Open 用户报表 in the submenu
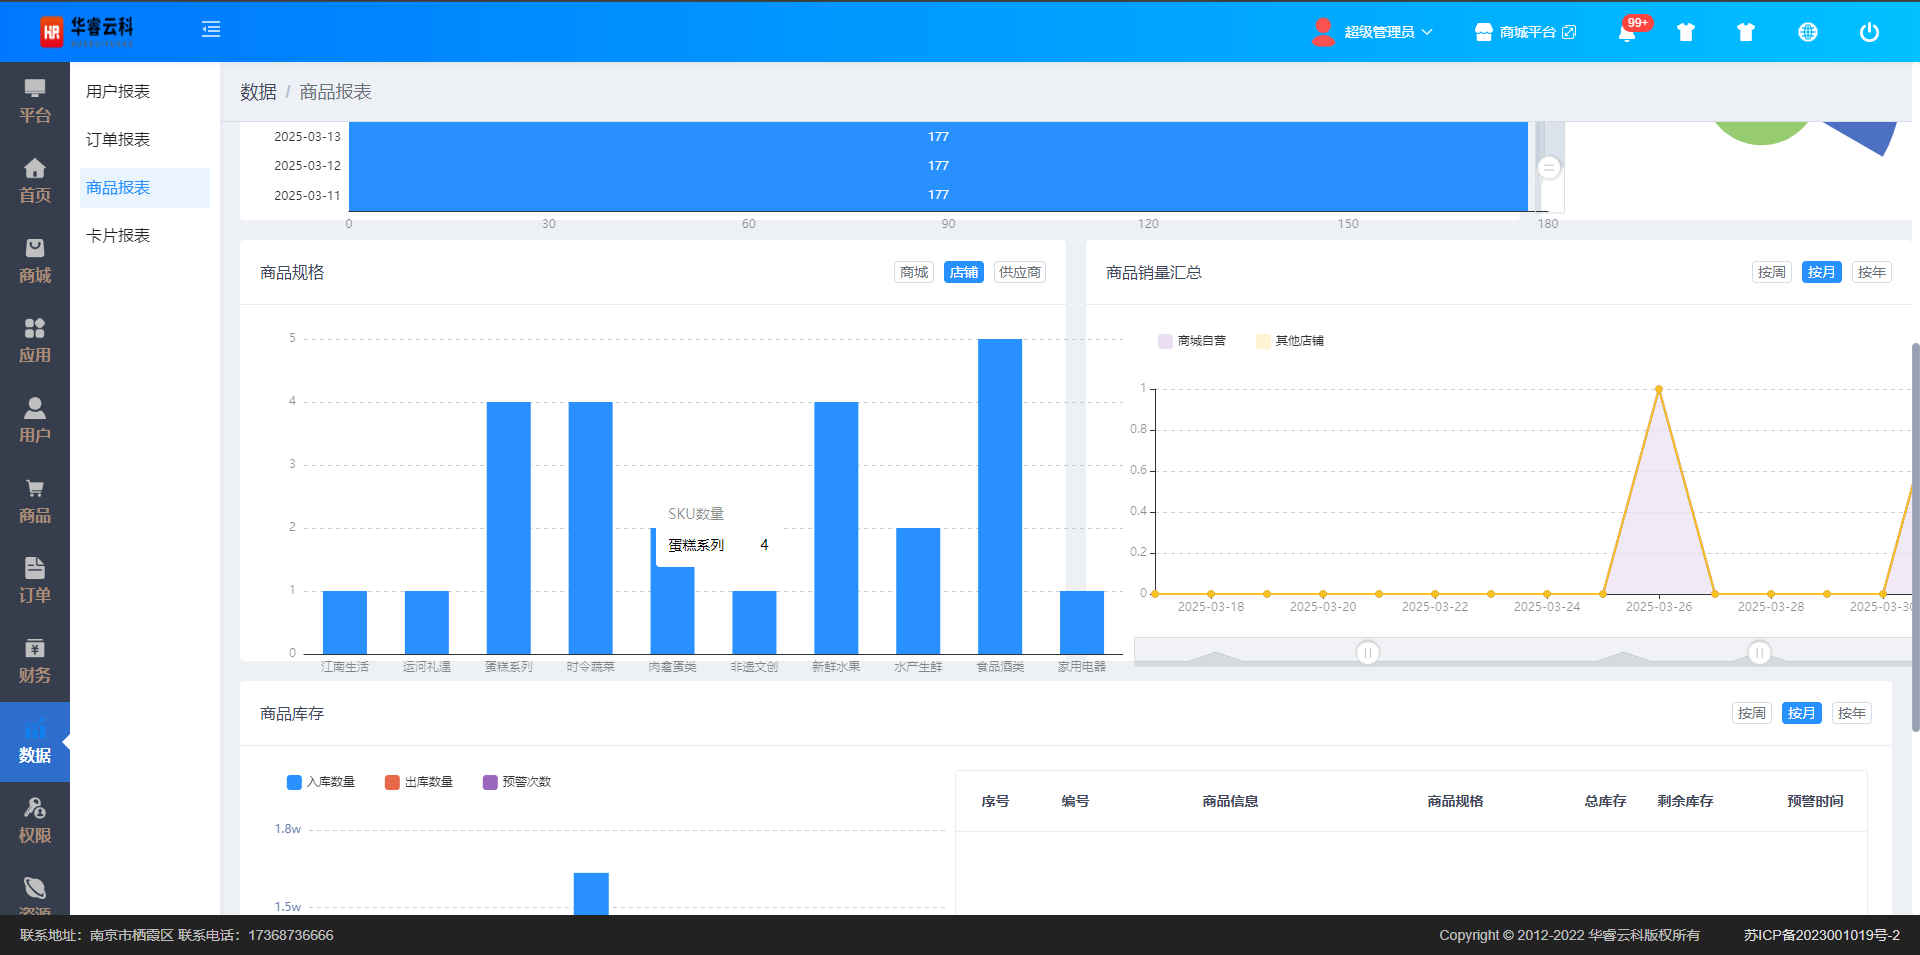1920x955 pixels. 118,91
